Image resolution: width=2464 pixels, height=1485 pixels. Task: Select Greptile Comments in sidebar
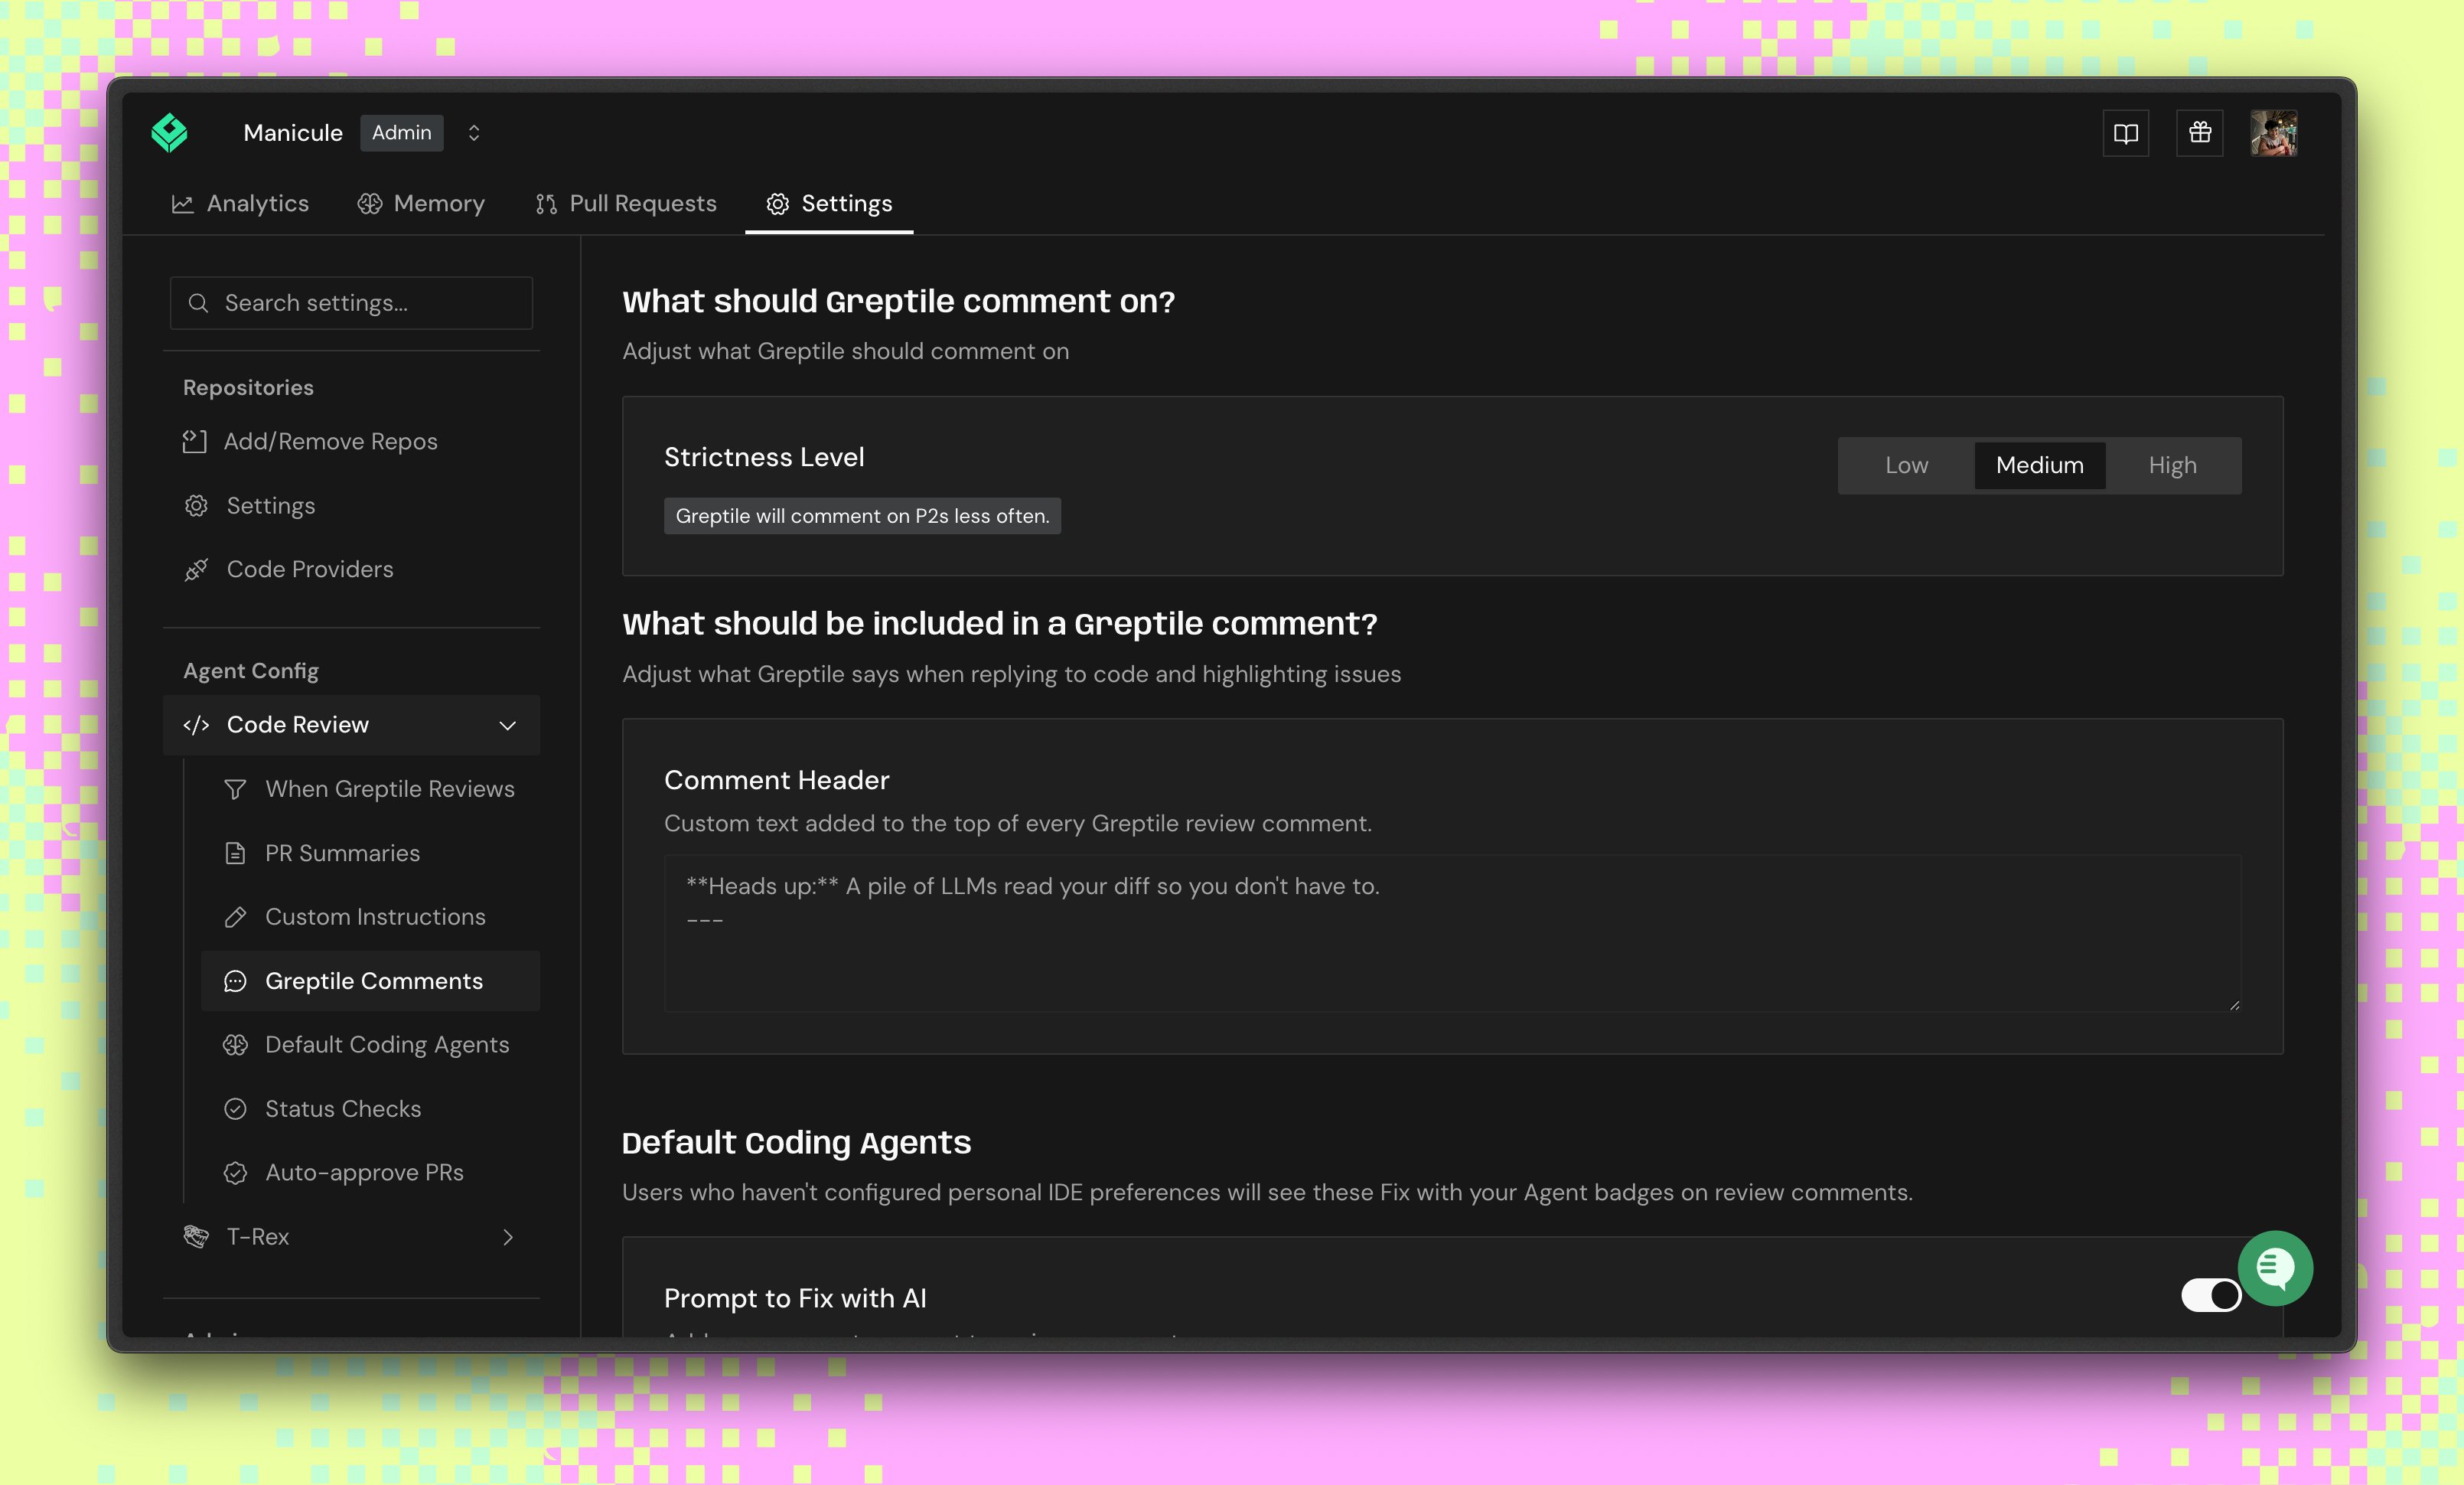pos(371,981)
